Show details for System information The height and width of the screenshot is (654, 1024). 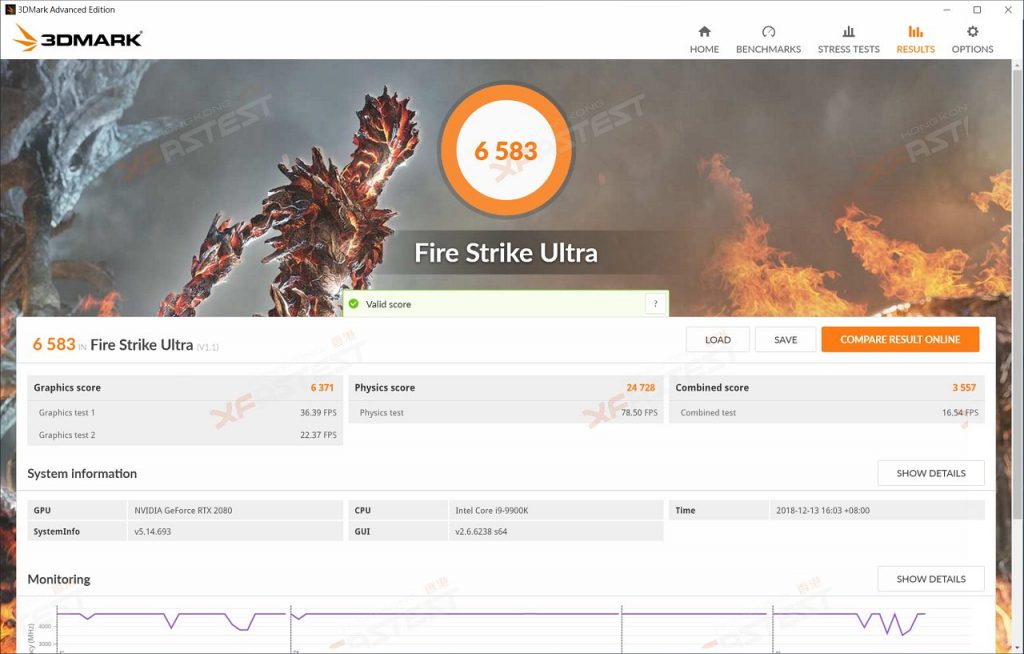pyautogui.click(x=931, y=473)
